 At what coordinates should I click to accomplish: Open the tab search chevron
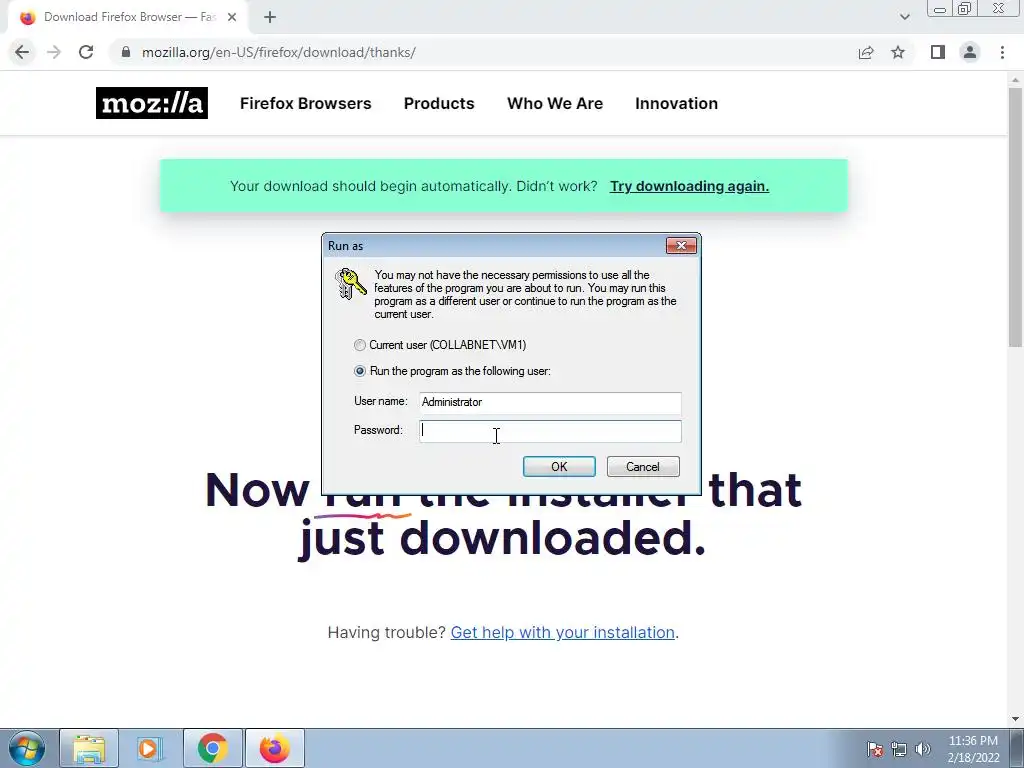(x=904, y=17)
